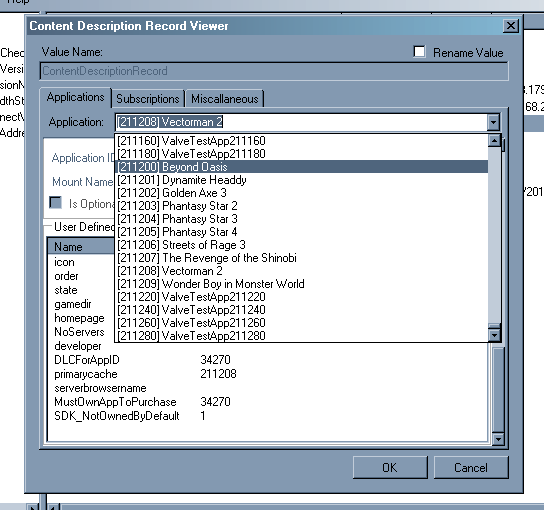544x510 pixels.
Task: Choose [211200] Beyond Oasis entry
Action: pyautogui.click(x=301, y=167)
